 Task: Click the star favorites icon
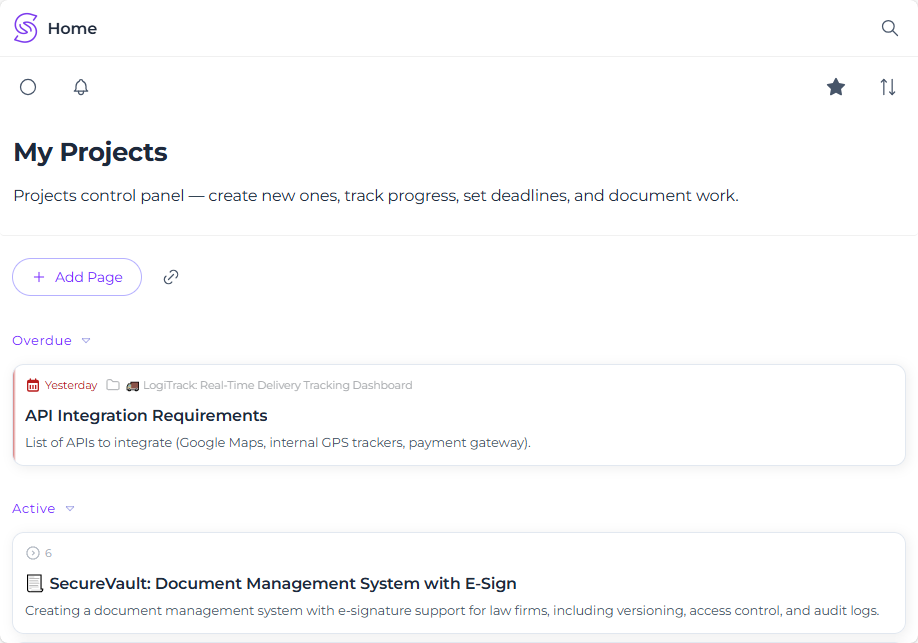[836, 87]
